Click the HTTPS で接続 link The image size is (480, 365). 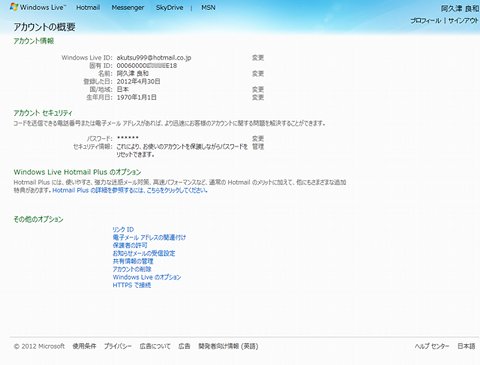tap(132, 285)
